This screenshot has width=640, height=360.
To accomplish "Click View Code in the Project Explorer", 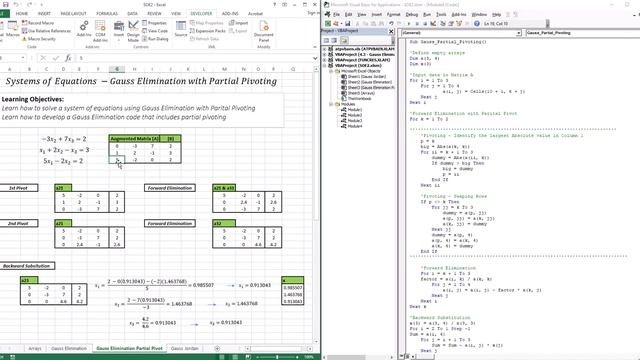I will tap(327, 40).
